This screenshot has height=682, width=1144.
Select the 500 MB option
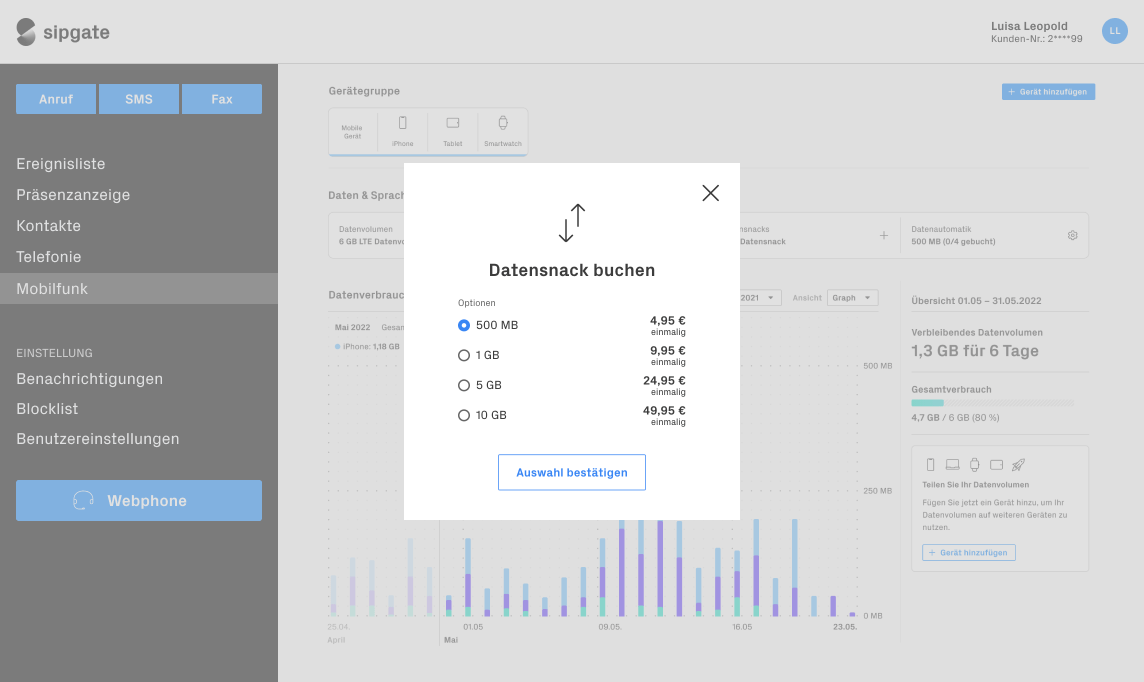(x=488, y=325)
